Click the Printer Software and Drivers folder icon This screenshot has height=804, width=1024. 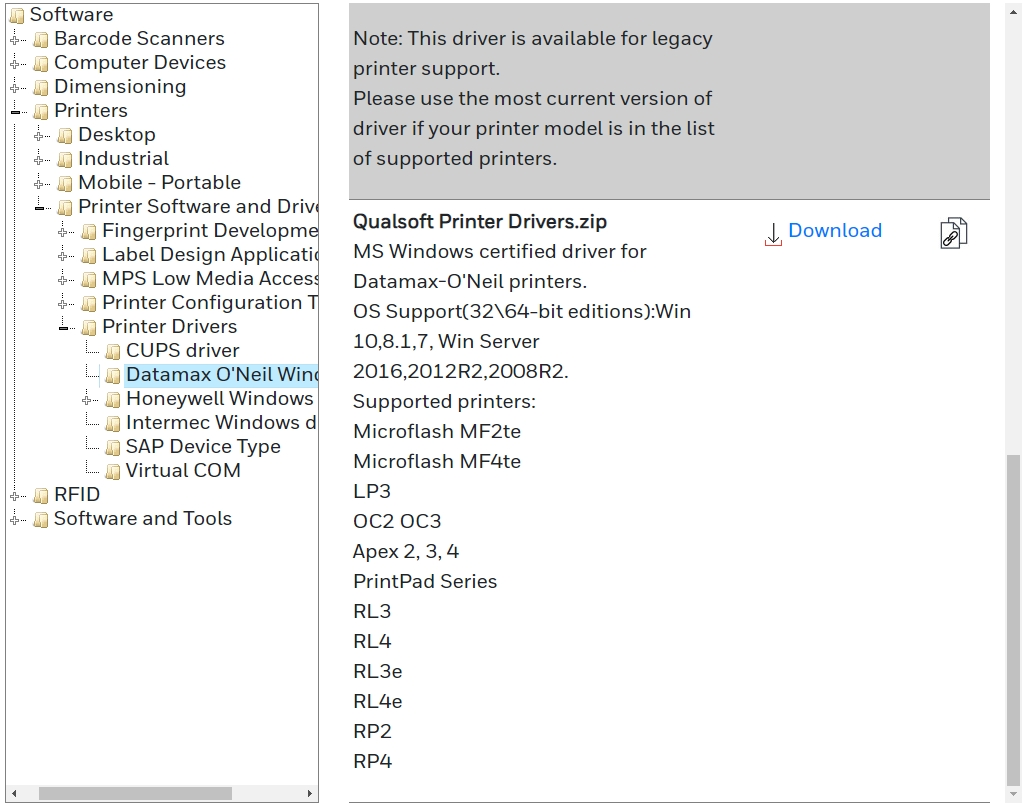(x=65, y=208)
